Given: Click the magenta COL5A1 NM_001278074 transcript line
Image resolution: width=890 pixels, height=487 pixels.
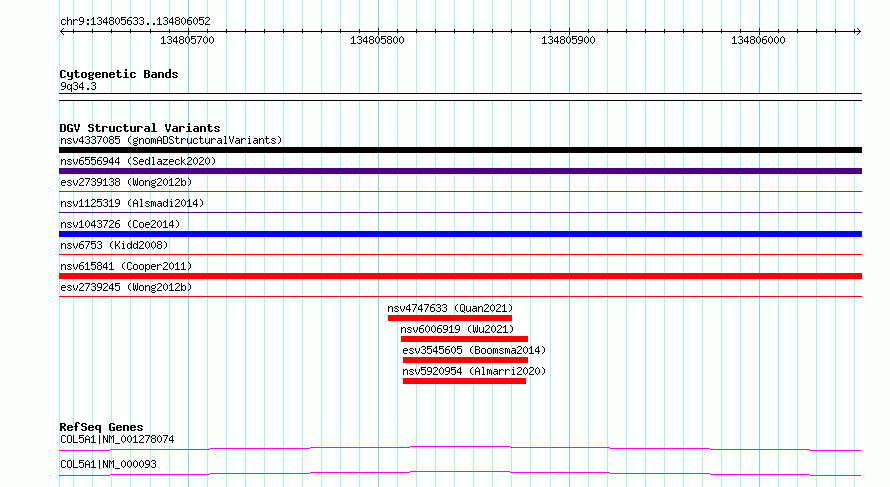Looking at the screenshot, I should tap(460, 448).
